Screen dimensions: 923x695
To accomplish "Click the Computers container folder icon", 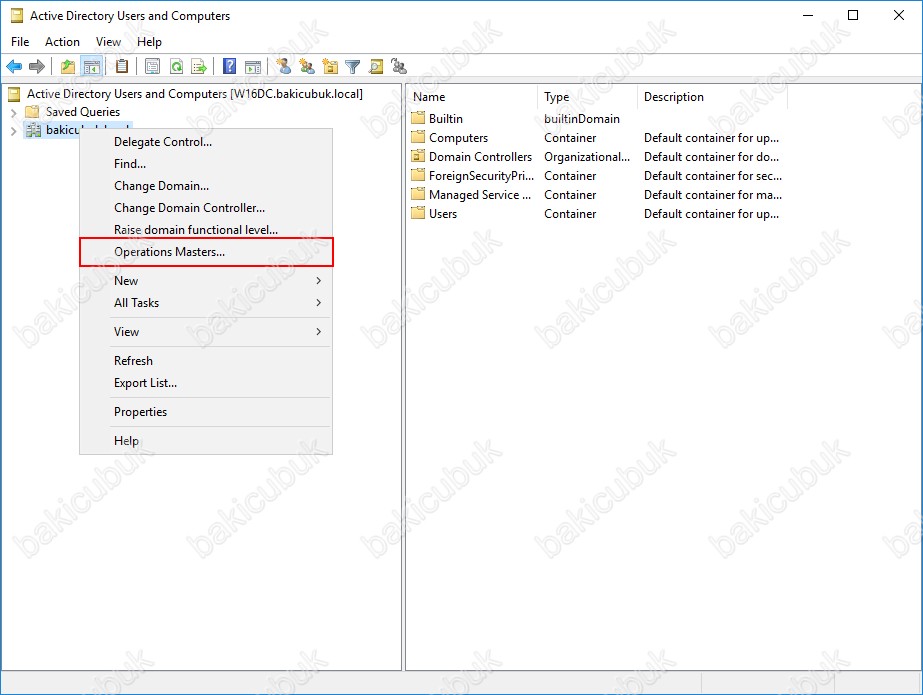I will 418,138.
